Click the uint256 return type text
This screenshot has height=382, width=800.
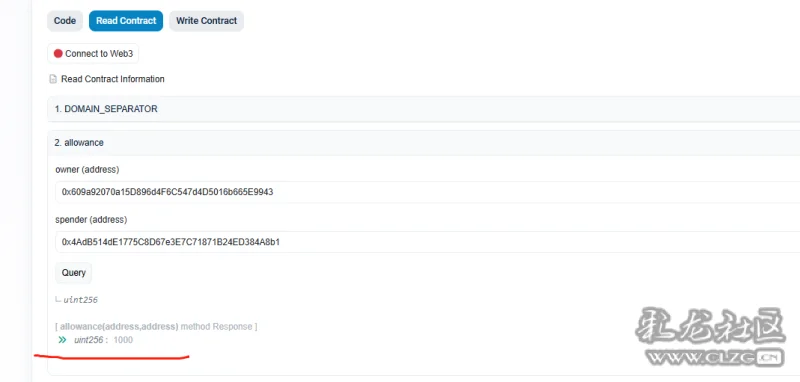coord(81,300)
